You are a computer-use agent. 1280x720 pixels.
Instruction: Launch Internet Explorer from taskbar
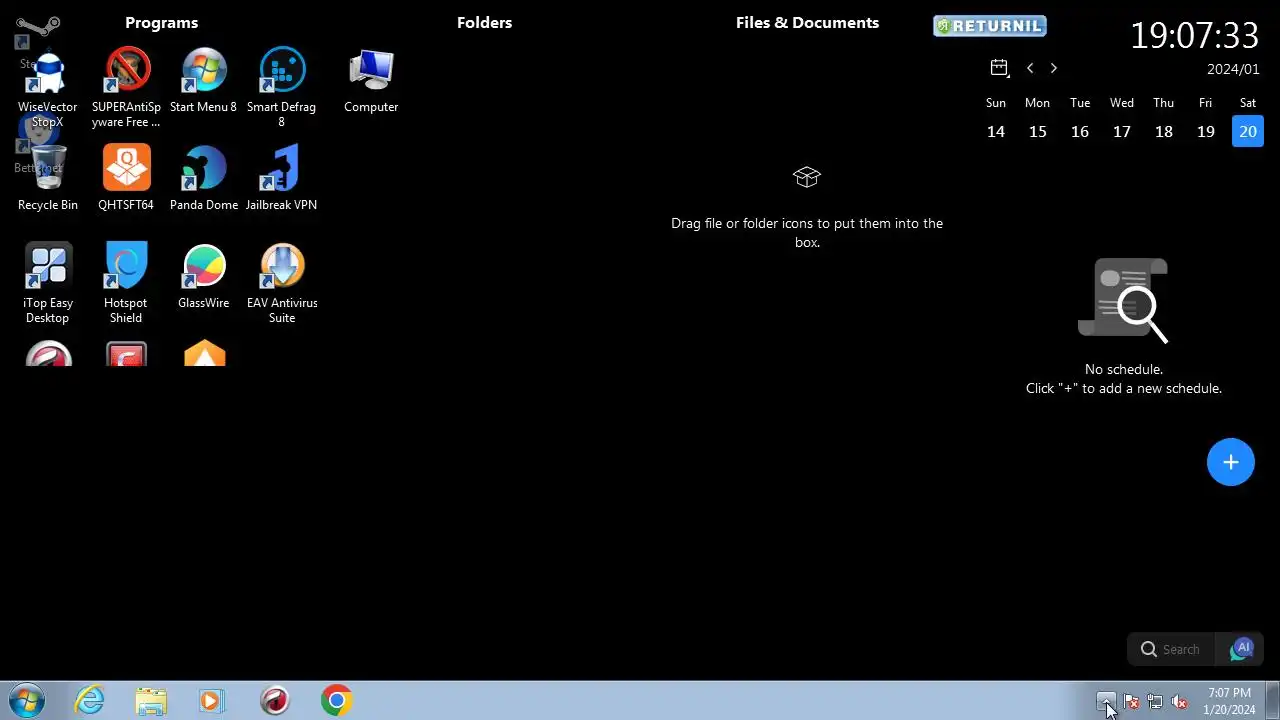click(x=89, y=701)
